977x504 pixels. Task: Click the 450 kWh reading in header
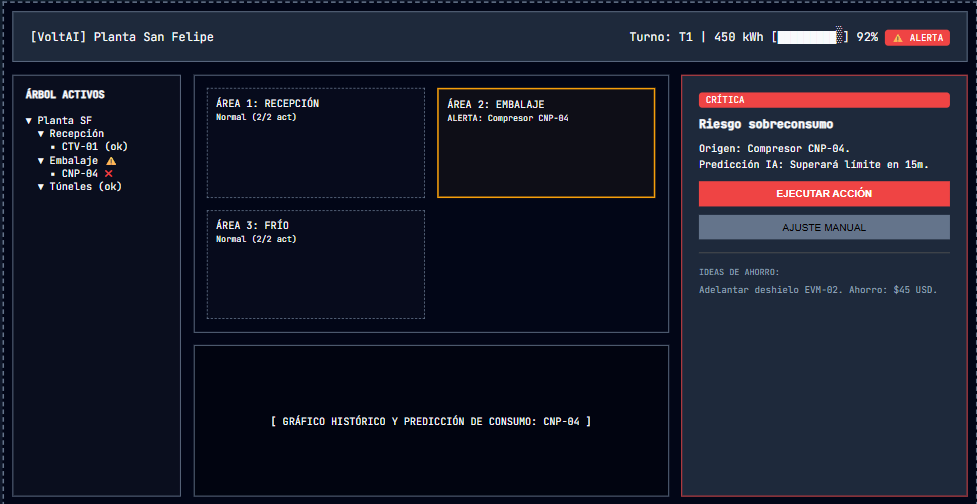(x=738, y=37)
